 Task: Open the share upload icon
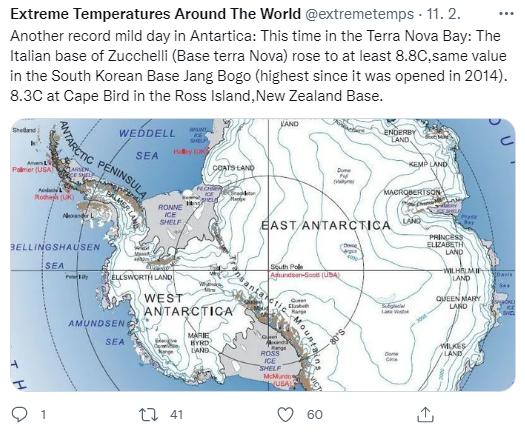point(425,414)
